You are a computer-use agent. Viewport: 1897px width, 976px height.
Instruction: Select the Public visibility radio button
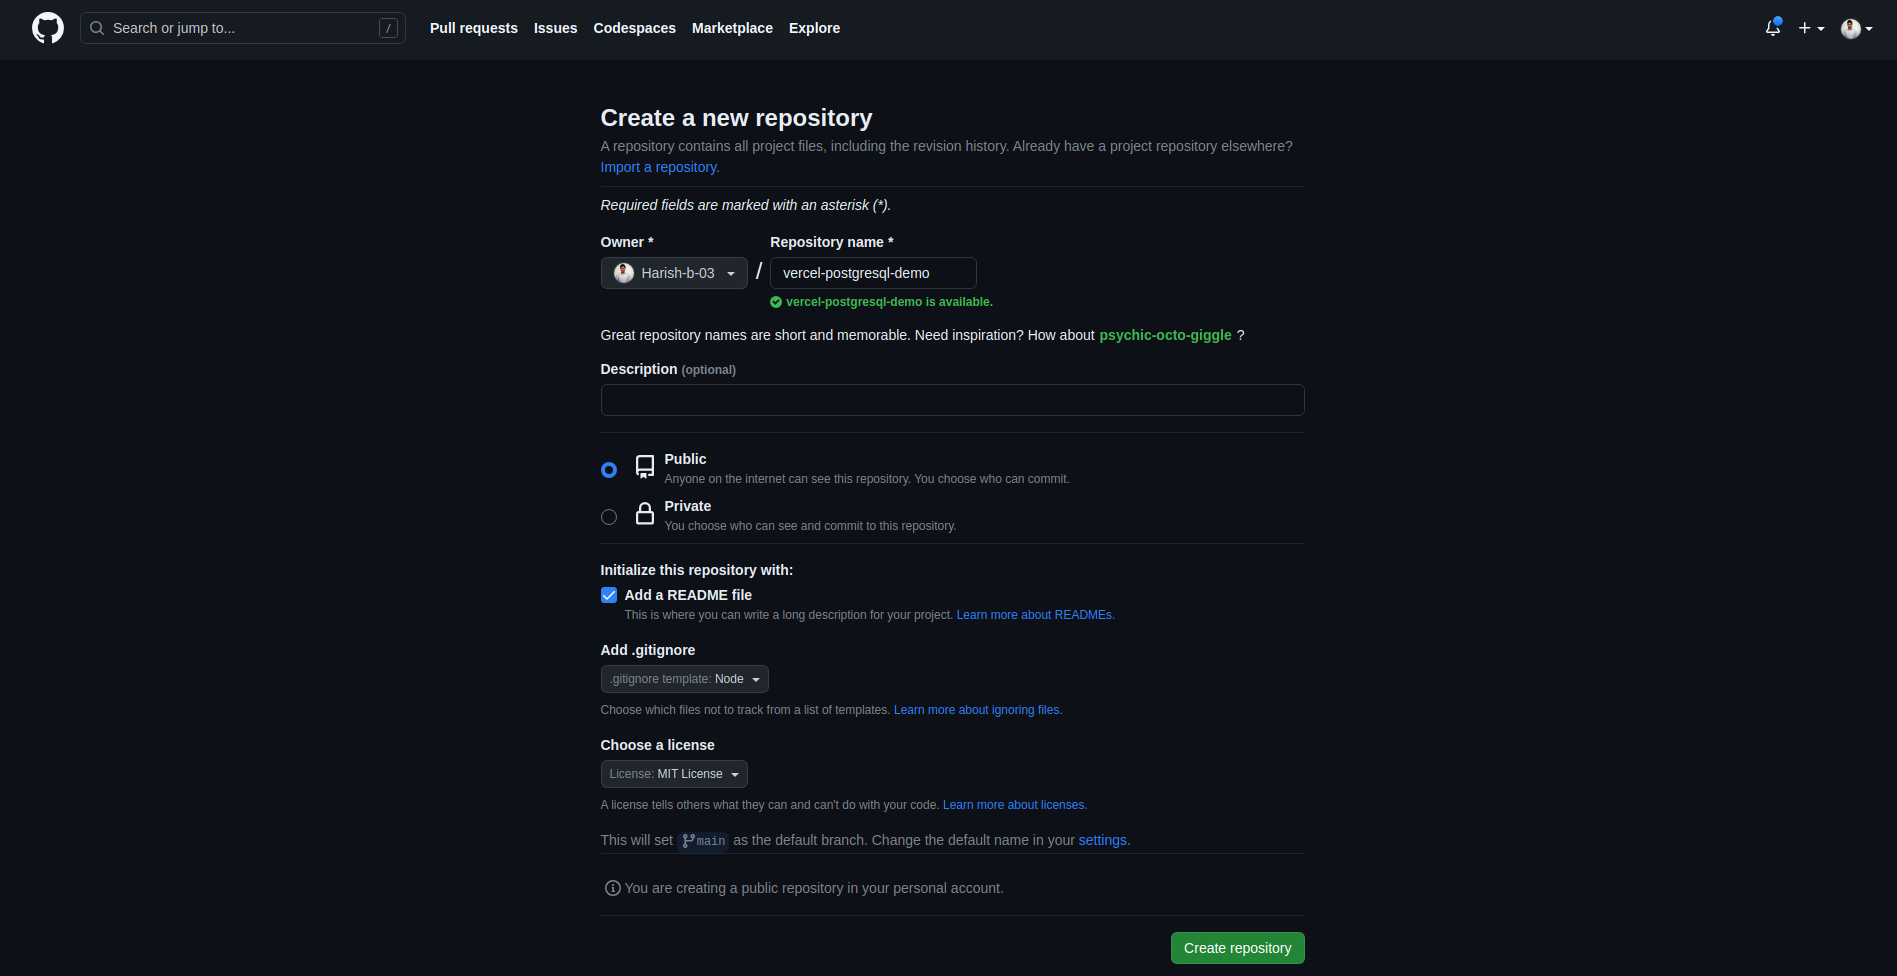609,470
